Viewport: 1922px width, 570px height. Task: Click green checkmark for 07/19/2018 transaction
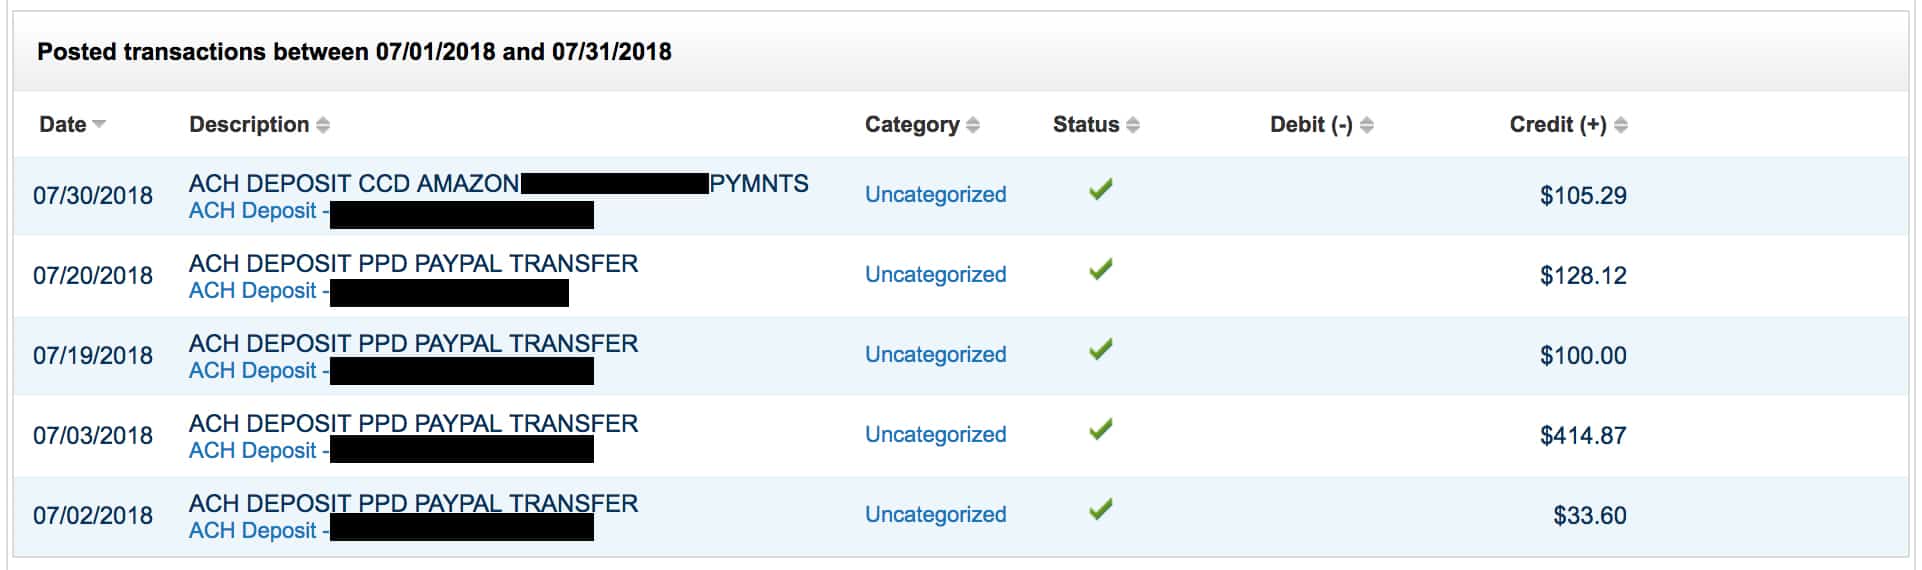point(1101,349)
